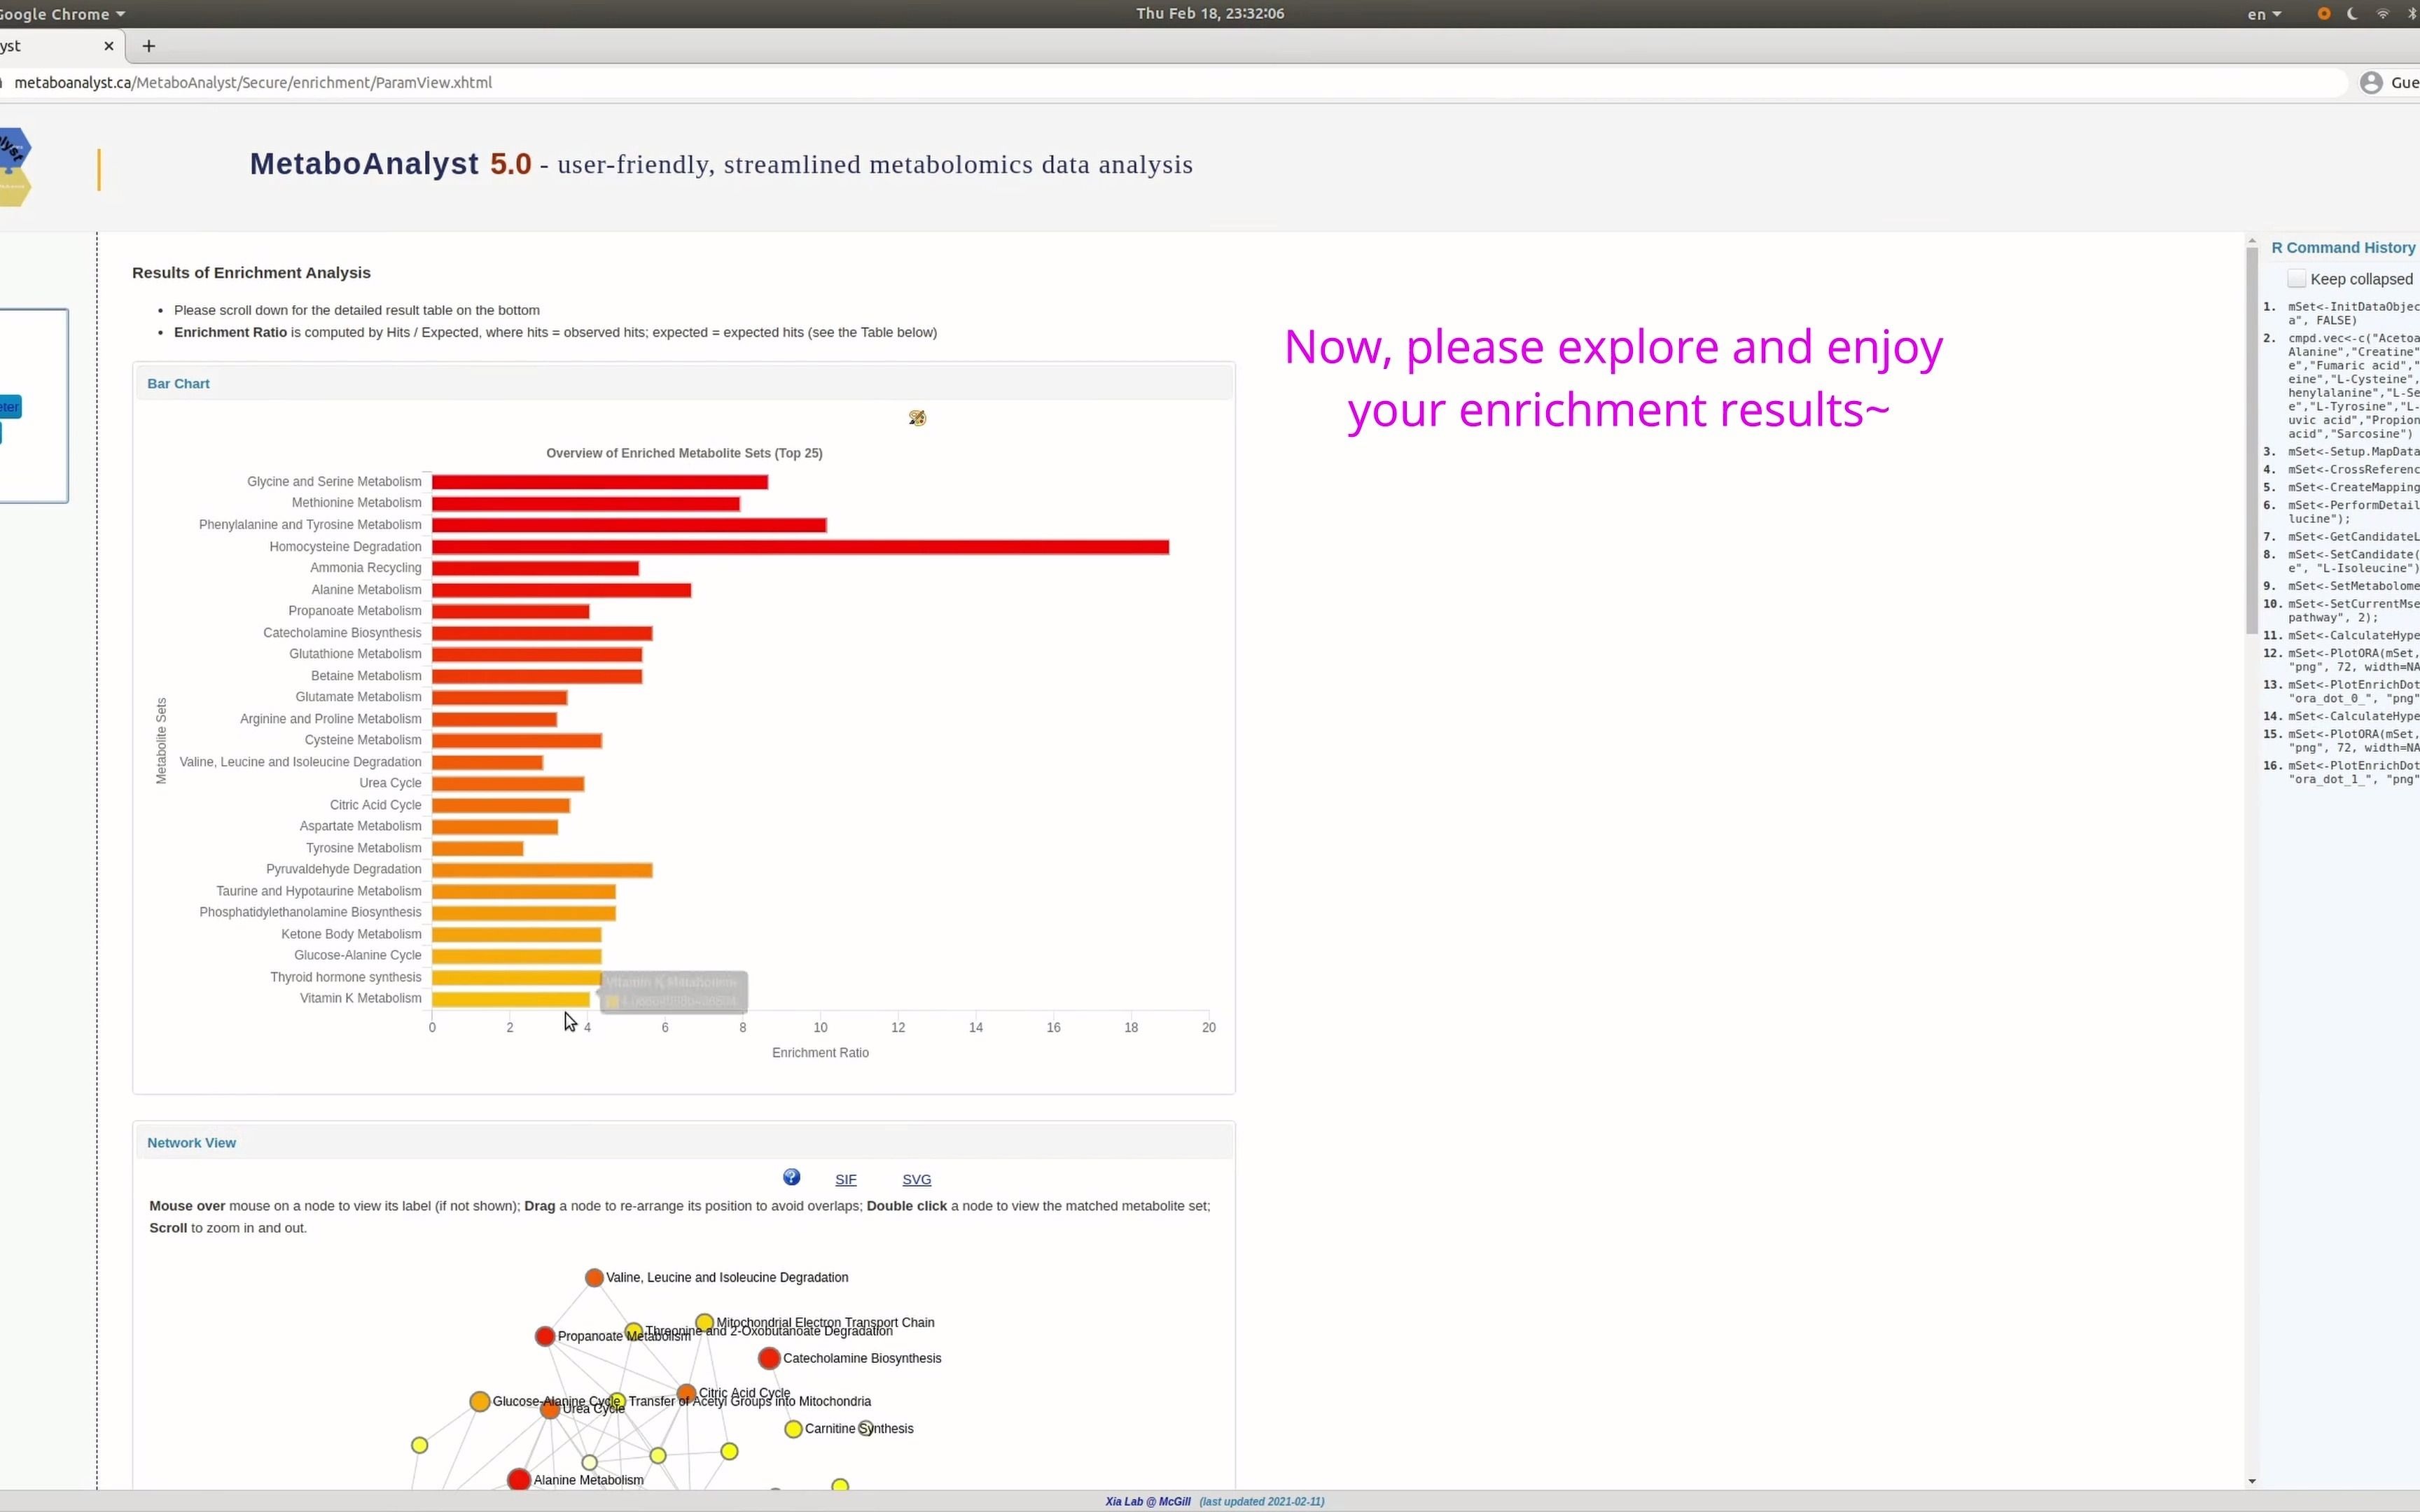Toggle the Keep collapsed checkbox
The width and height of the screenshot is (2420, 1512).
tap(2296, 279)
